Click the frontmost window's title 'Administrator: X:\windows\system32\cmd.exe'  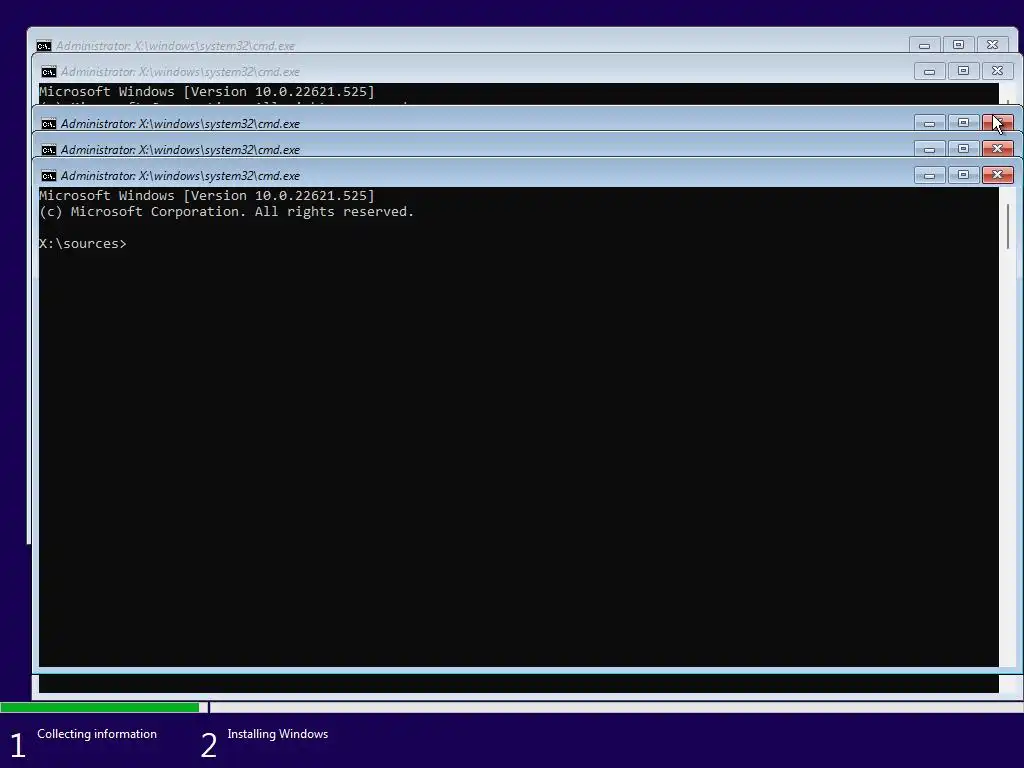tap(180, 176)
